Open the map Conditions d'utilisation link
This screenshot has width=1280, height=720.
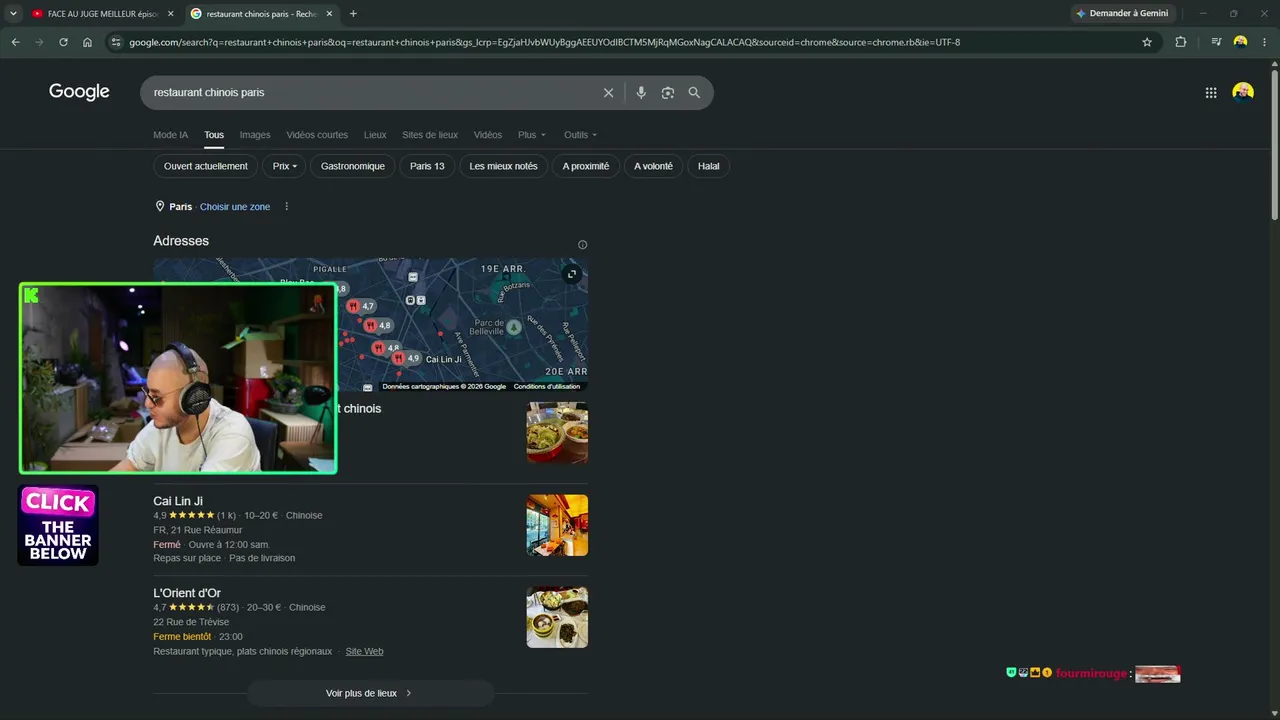pos(547,386)
